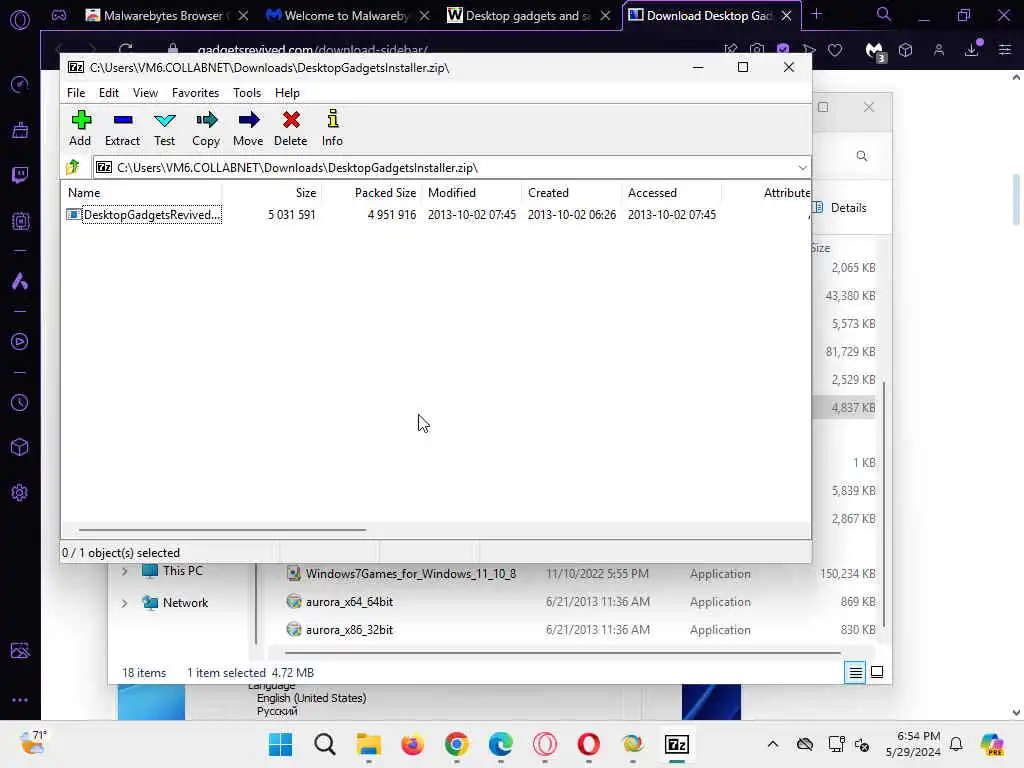Open the Twitch sidebar icon in Opera

point(20,175)
